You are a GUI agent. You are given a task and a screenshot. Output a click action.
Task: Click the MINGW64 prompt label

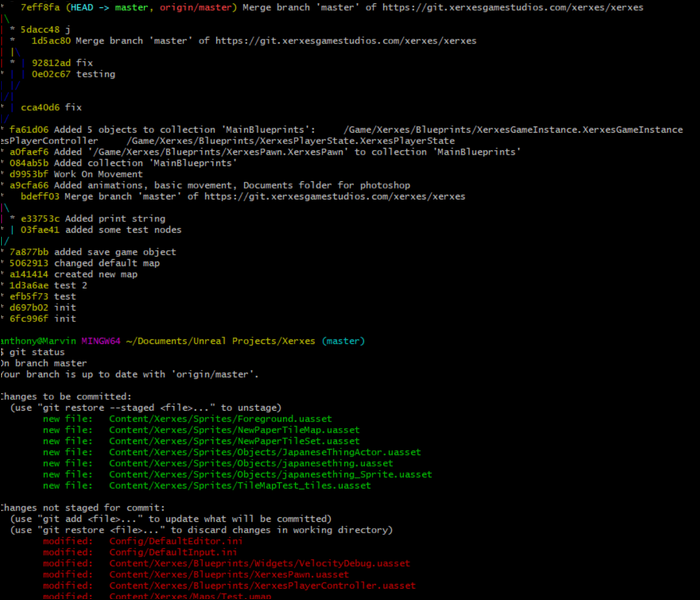click(101, 341)
